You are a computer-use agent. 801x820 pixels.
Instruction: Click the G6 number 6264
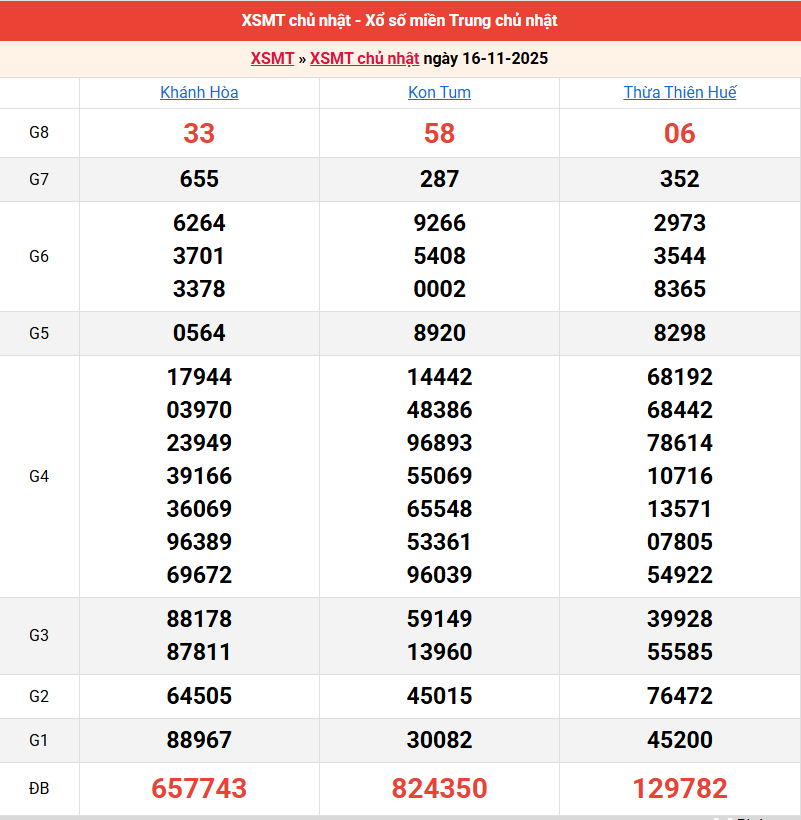click(199, 223)
